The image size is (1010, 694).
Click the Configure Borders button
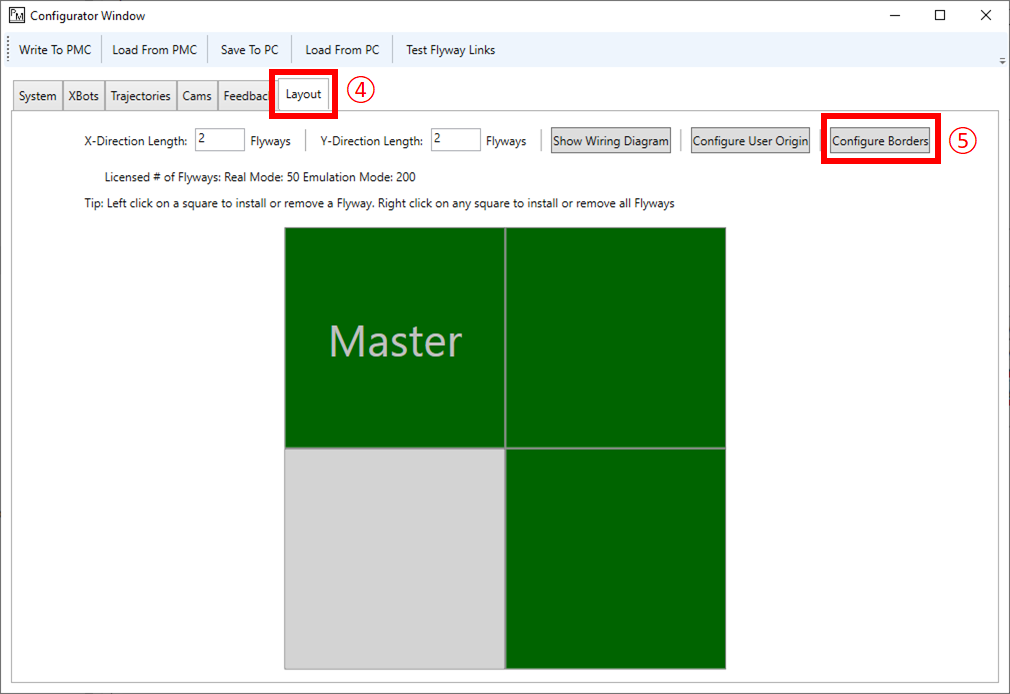click(x=879, y=140)
